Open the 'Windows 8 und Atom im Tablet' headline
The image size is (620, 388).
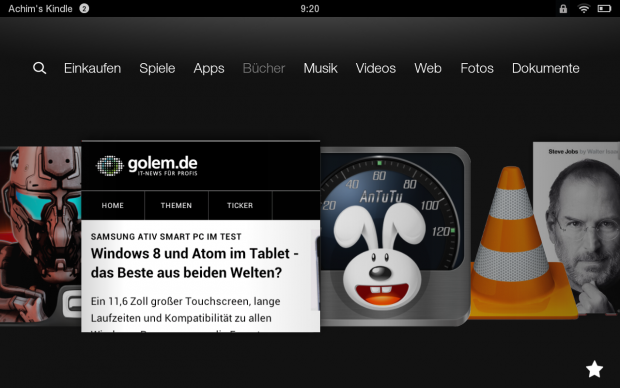click(195, 263)
